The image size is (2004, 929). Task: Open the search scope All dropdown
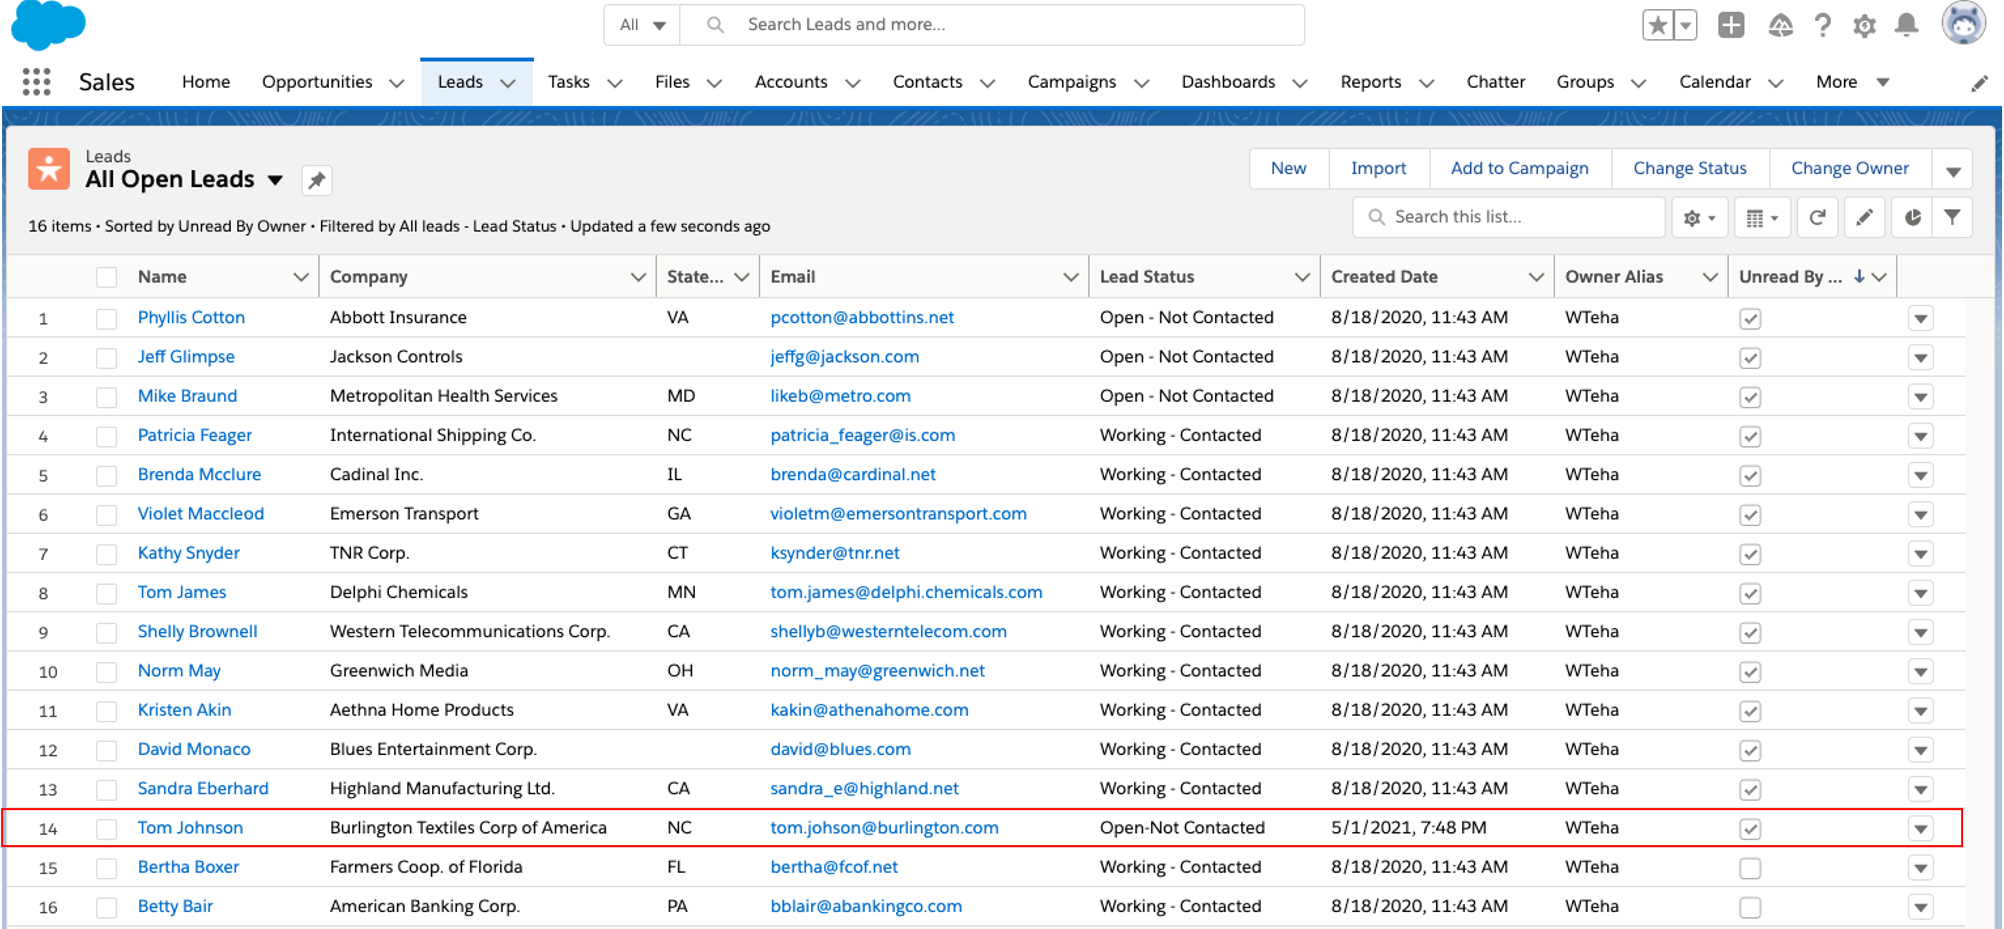642,25
